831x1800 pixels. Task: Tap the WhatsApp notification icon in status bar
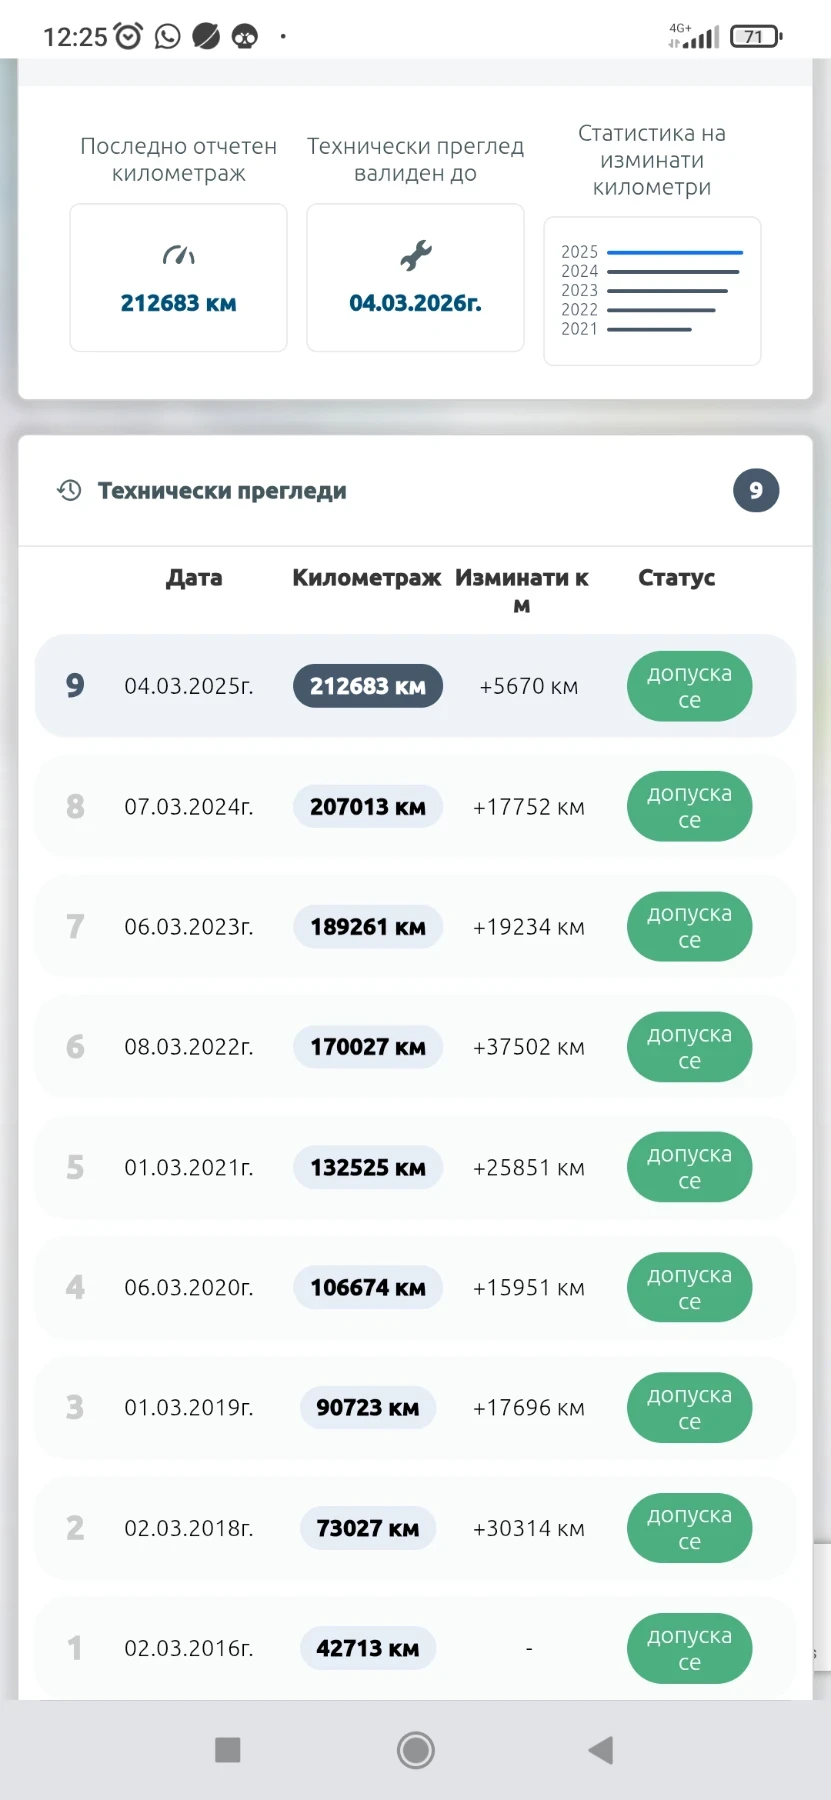[168, 37]
